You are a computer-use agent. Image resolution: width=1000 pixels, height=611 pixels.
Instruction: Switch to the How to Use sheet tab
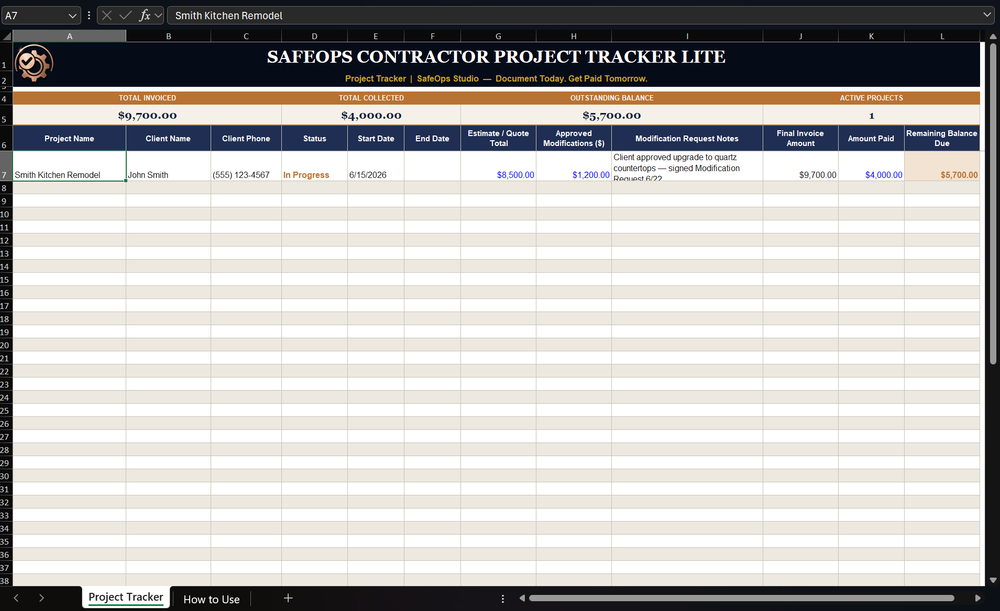pyautogui.click(x=211, y=599)
